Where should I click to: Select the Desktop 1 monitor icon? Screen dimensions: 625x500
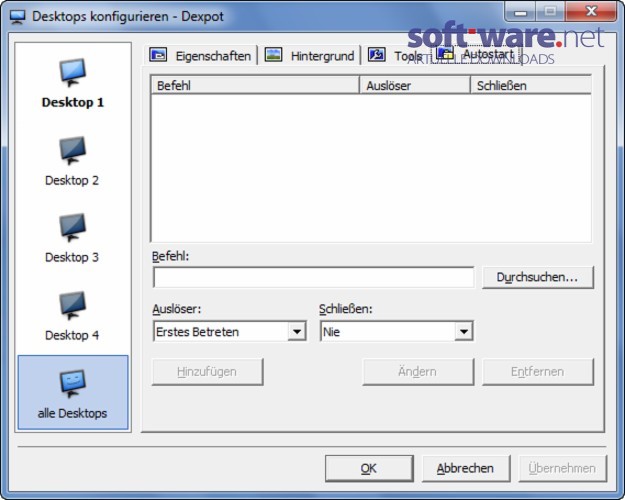pos(73,72)
